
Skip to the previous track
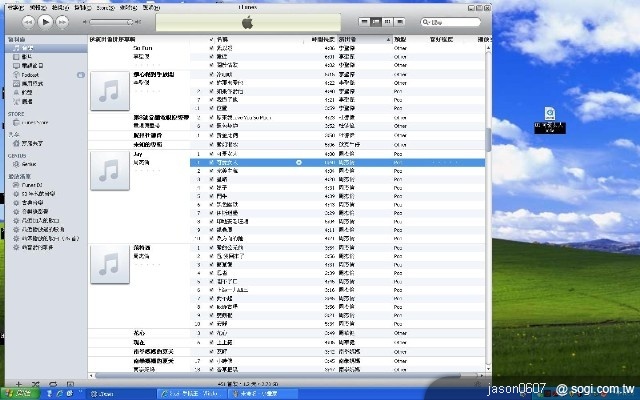point(29,20)
